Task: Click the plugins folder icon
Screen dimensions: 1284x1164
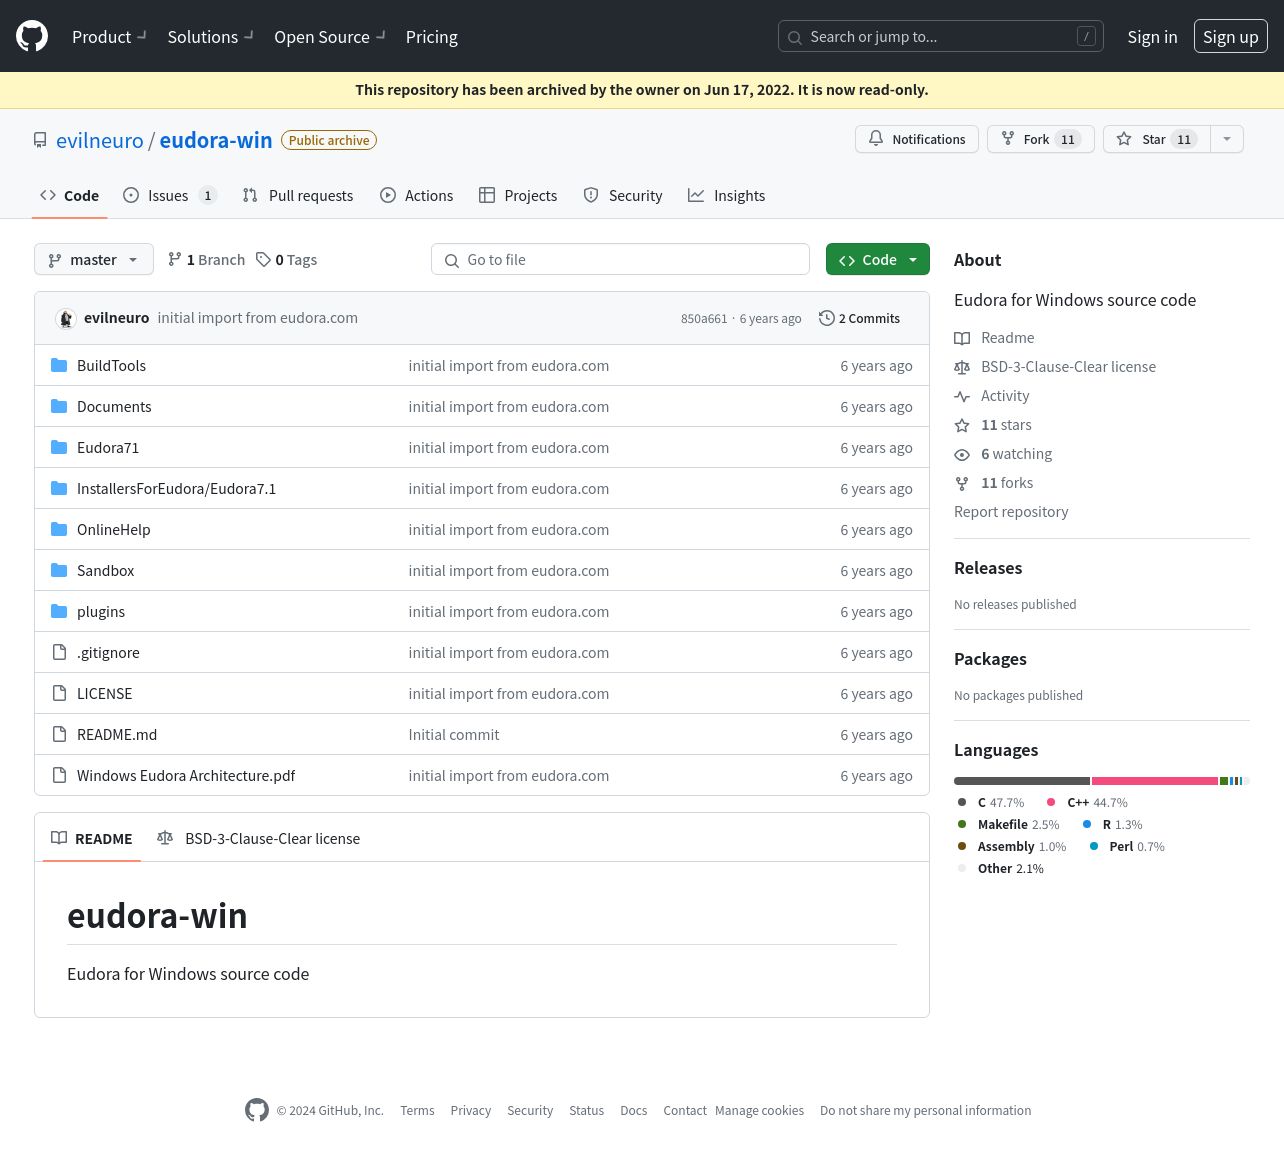Action: coord(59,612)
